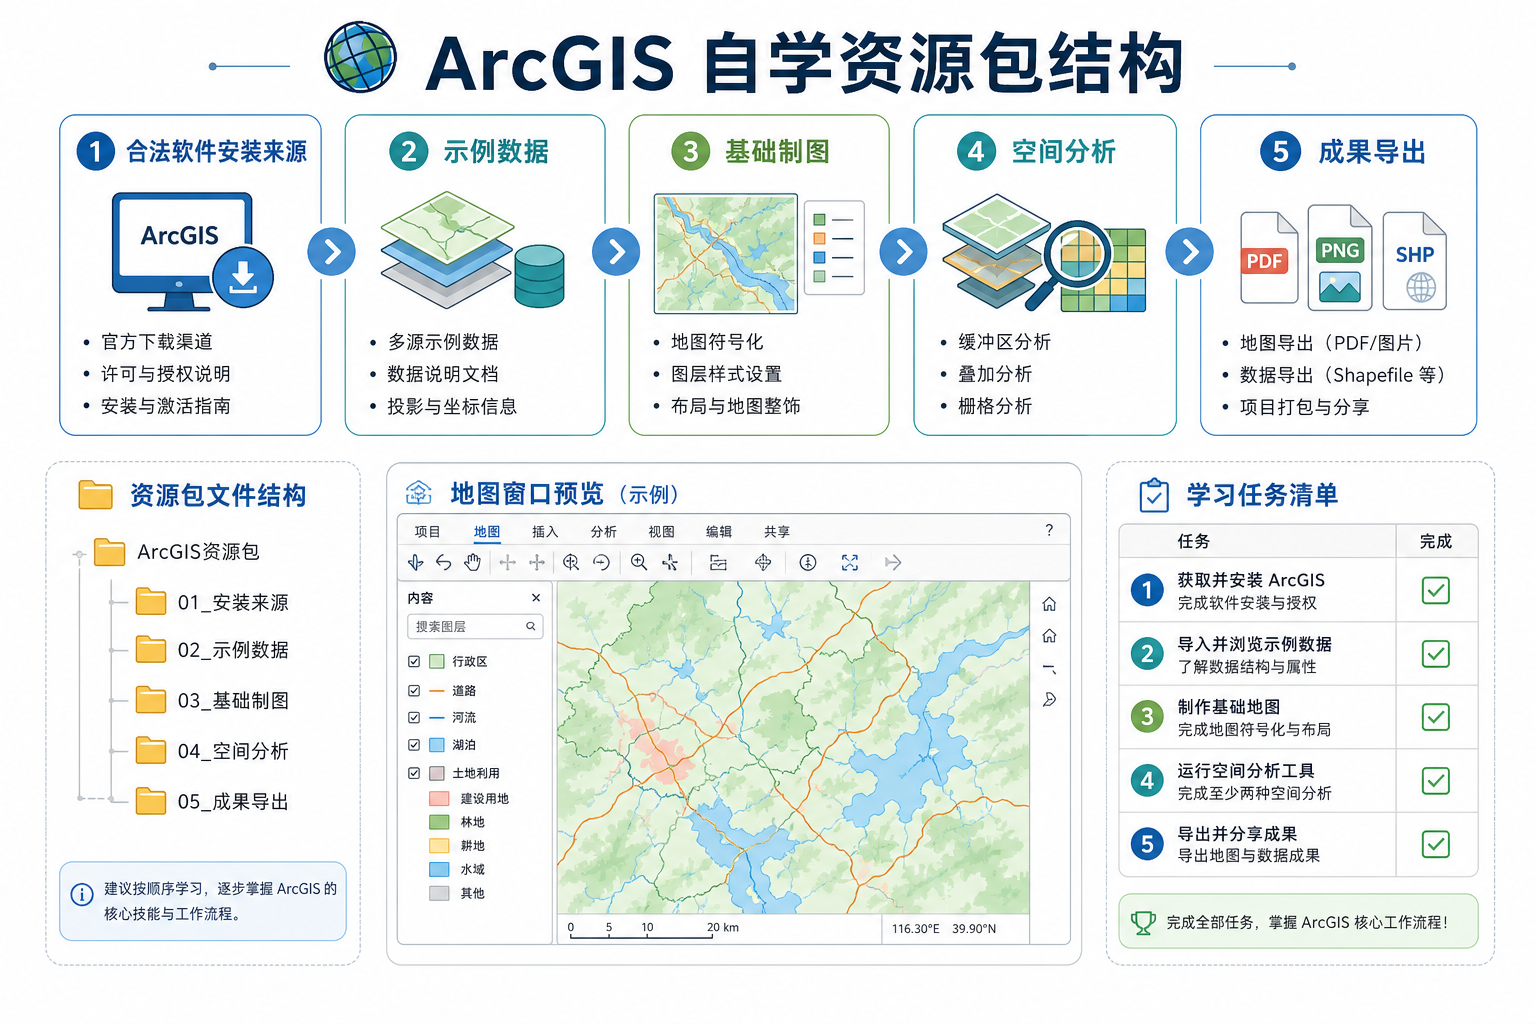Click the trophy icon in completion banner
This screenshot has width=1536, height=1024.
[x=1143, y=922]
